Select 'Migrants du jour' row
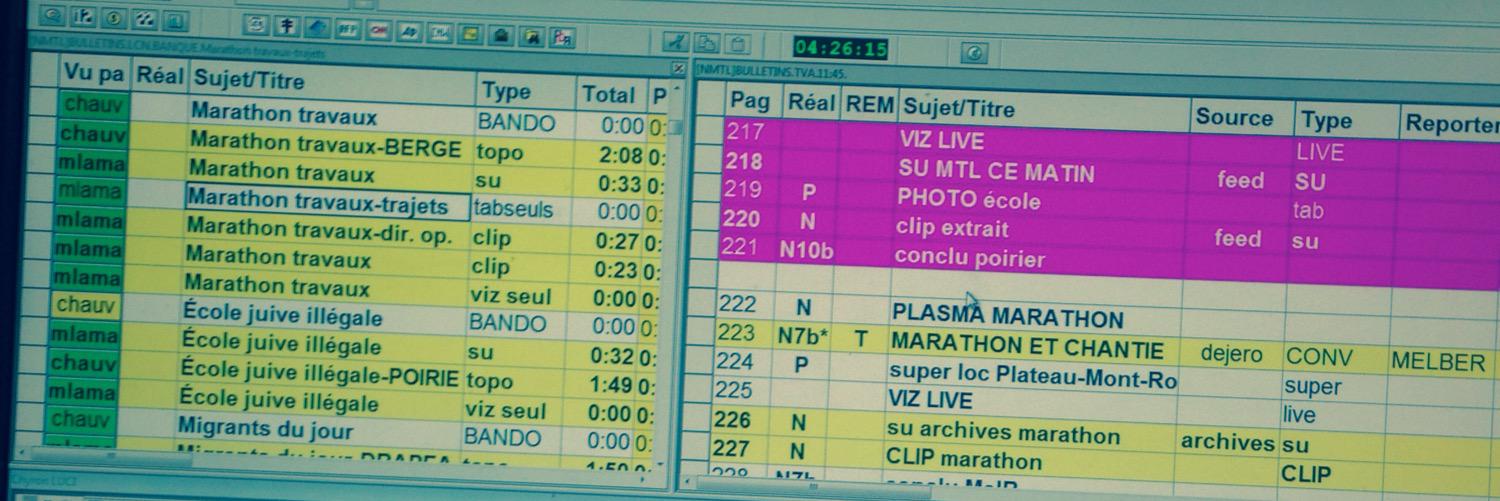 tap(265, 428)
